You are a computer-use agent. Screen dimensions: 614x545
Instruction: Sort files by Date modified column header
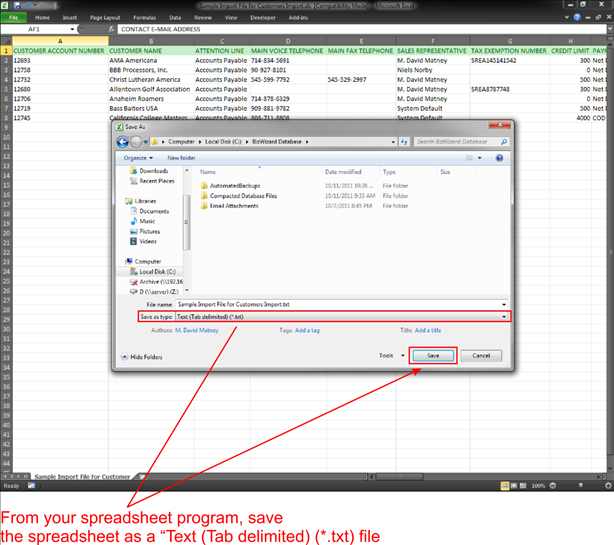click(x=343, y=172)
